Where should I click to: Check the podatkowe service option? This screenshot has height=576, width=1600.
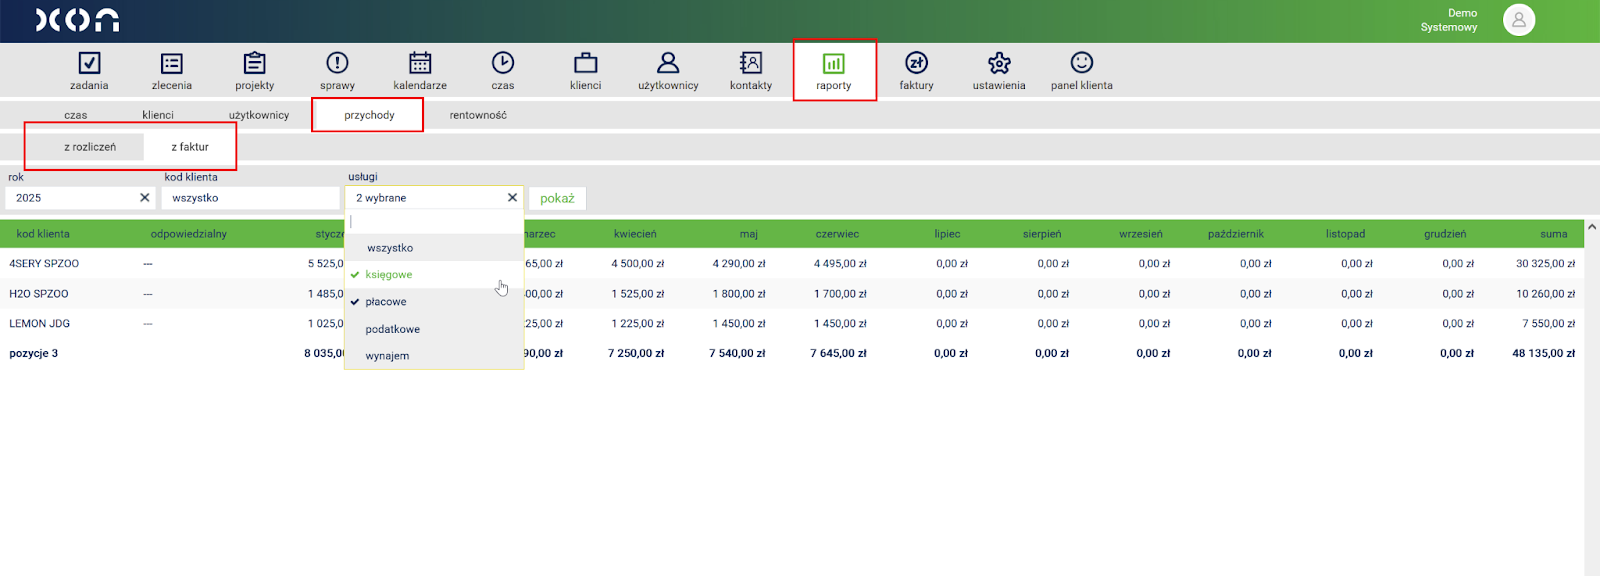coord(392,329)
